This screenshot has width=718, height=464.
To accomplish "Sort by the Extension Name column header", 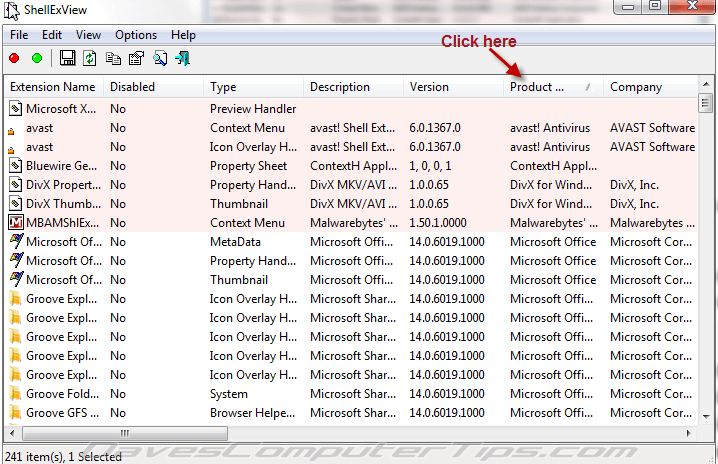I will click(x=54, y=87).
